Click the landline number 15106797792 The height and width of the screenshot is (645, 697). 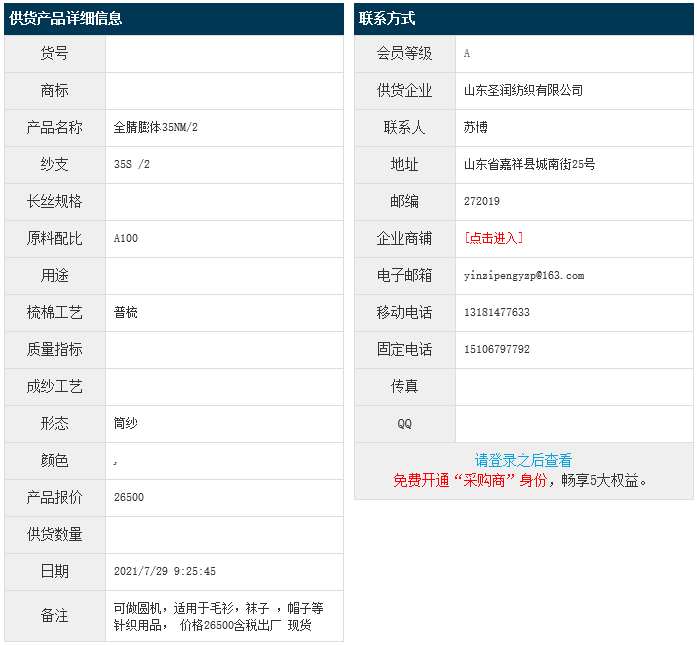point(497,349)
